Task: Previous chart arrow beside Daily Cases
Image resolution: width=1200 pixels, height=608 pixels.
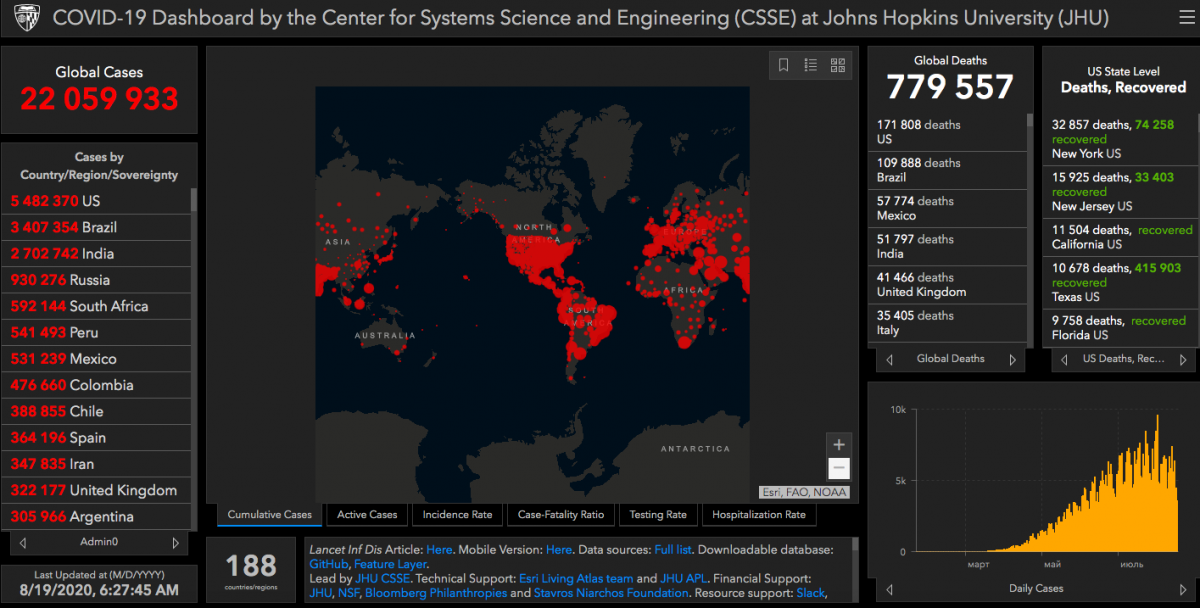Action: point(889,589)
